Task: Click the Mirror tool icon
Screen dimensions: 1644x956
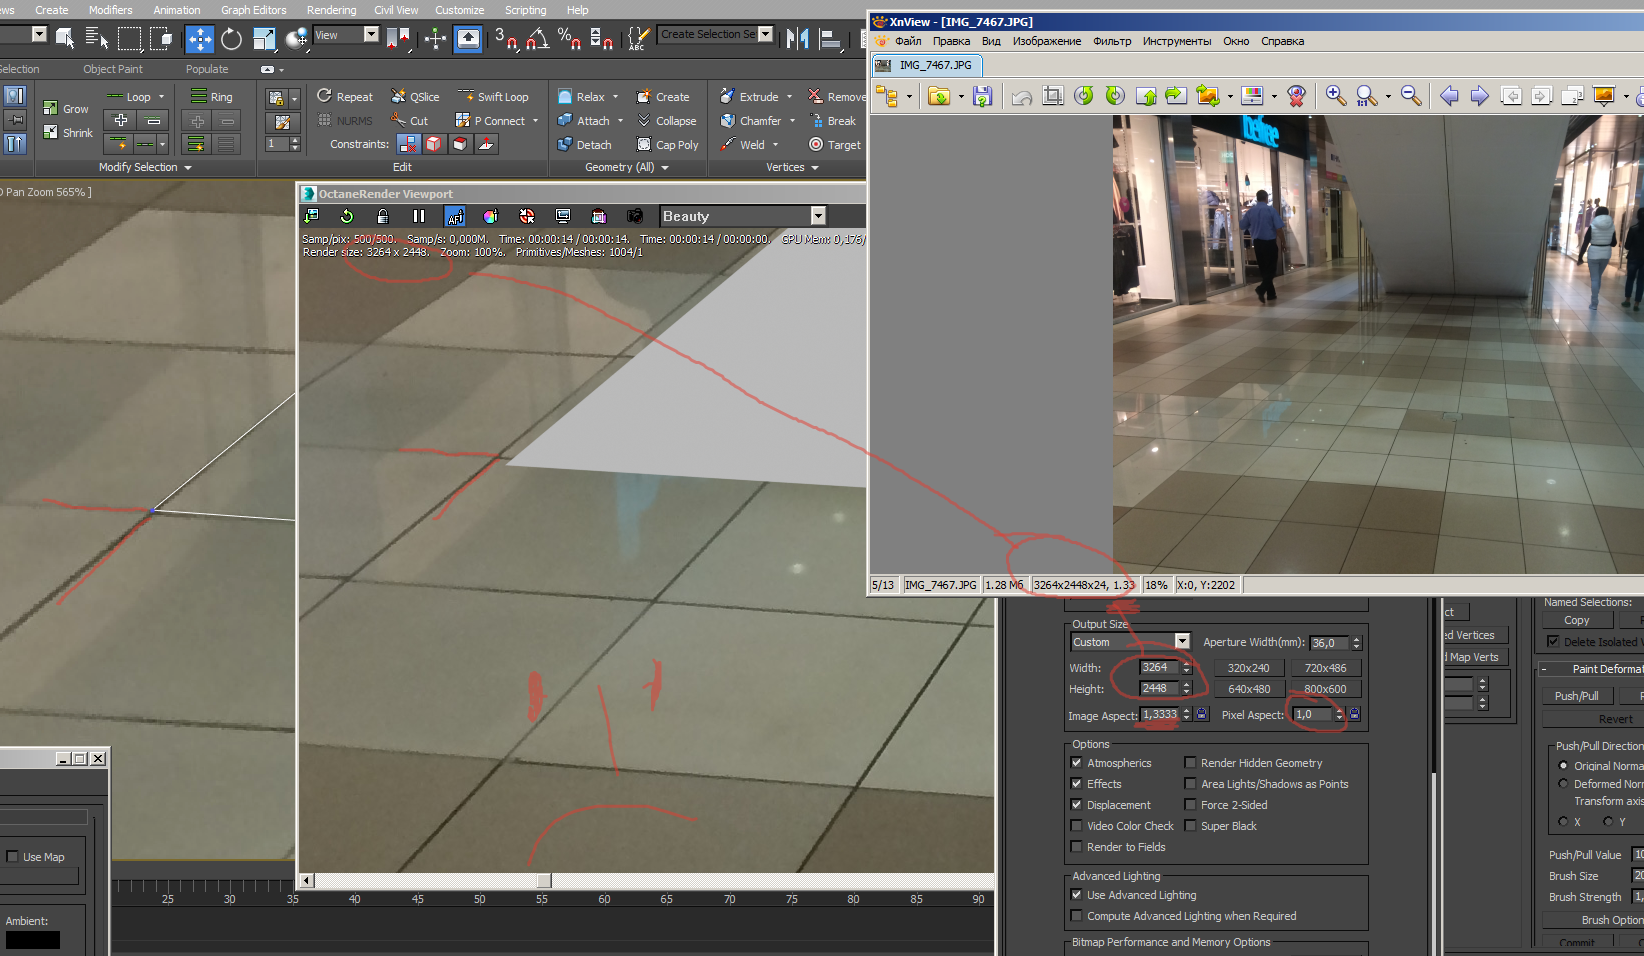Action: click(797, 39)
